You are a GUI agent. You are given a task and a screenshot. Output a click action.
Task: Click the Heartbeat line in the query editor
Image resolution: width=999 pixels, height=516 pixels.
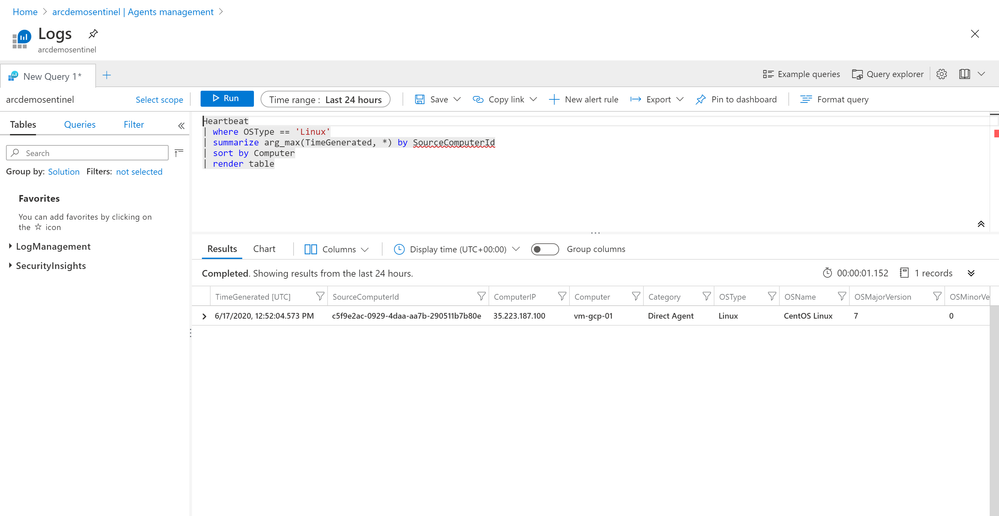pos(226,120)
